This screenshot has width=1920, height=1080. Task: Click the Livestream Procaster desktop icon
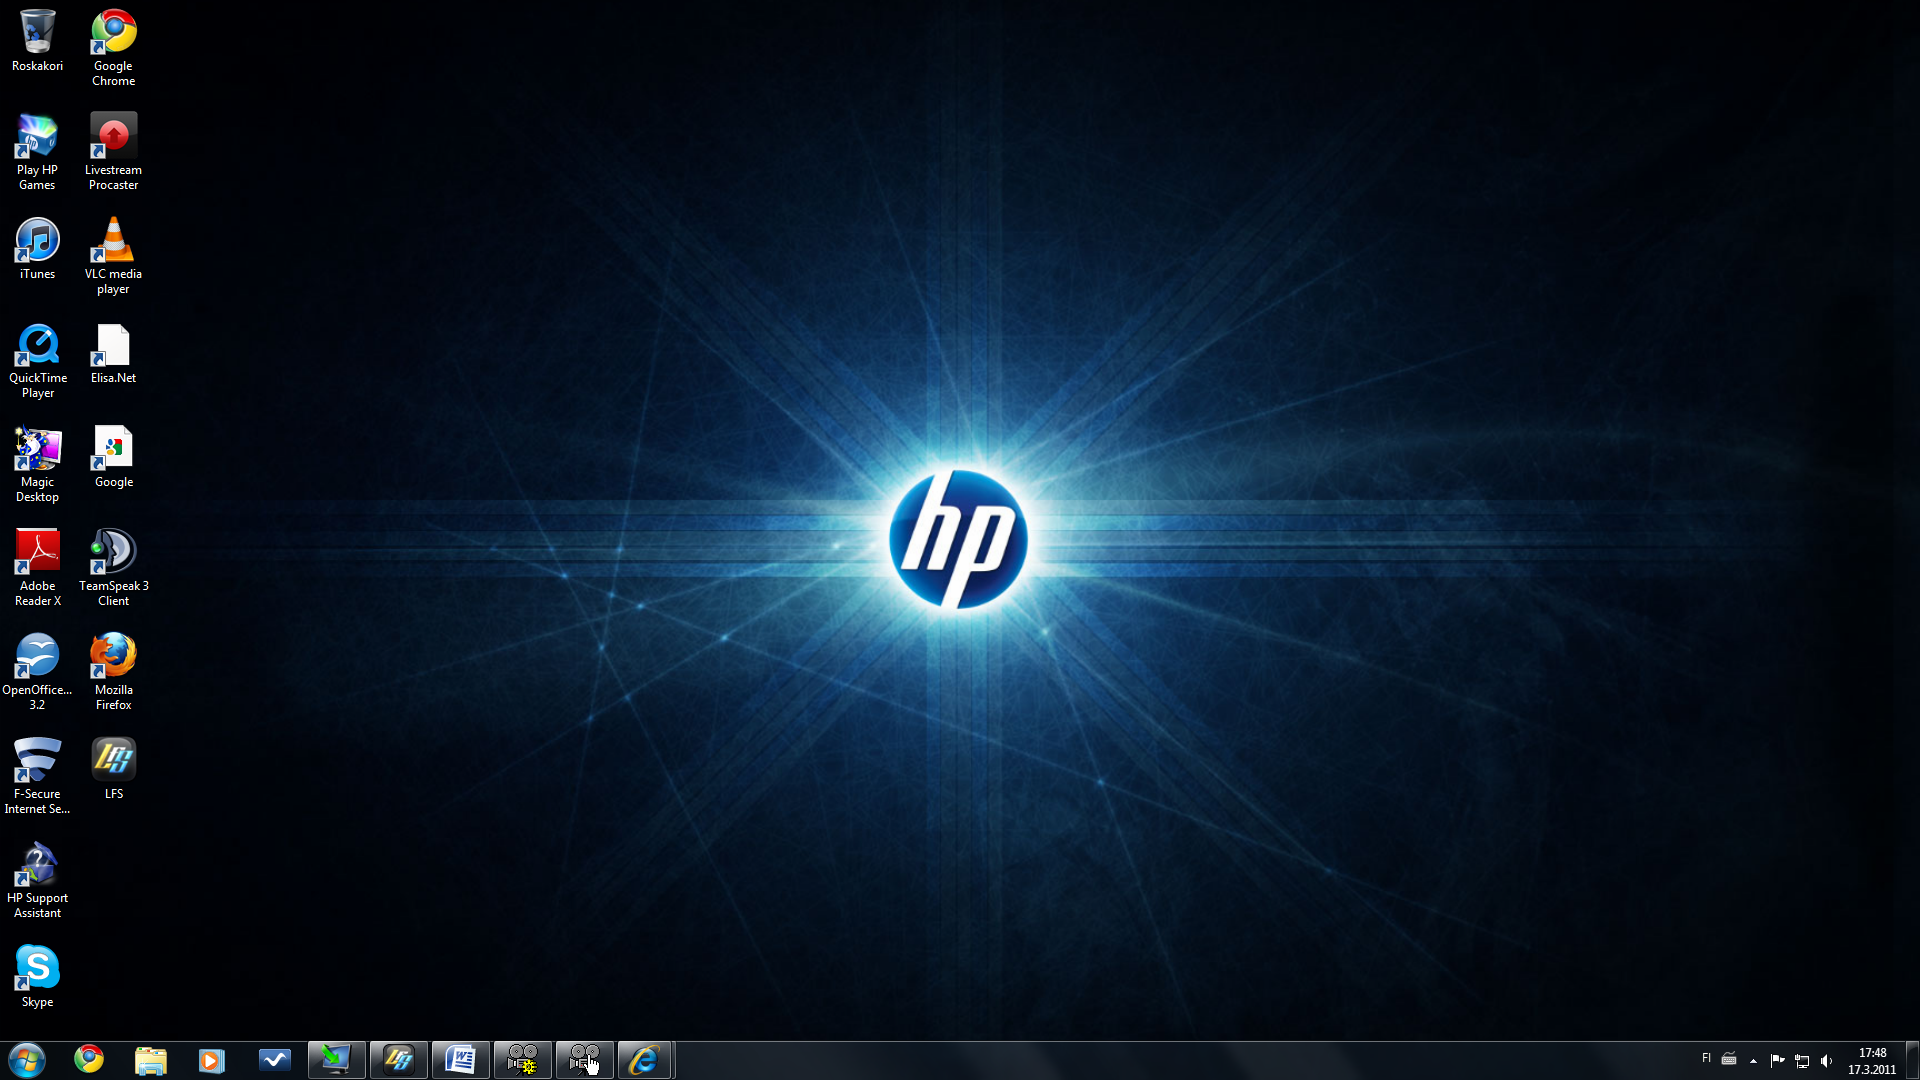pos(113,137)
